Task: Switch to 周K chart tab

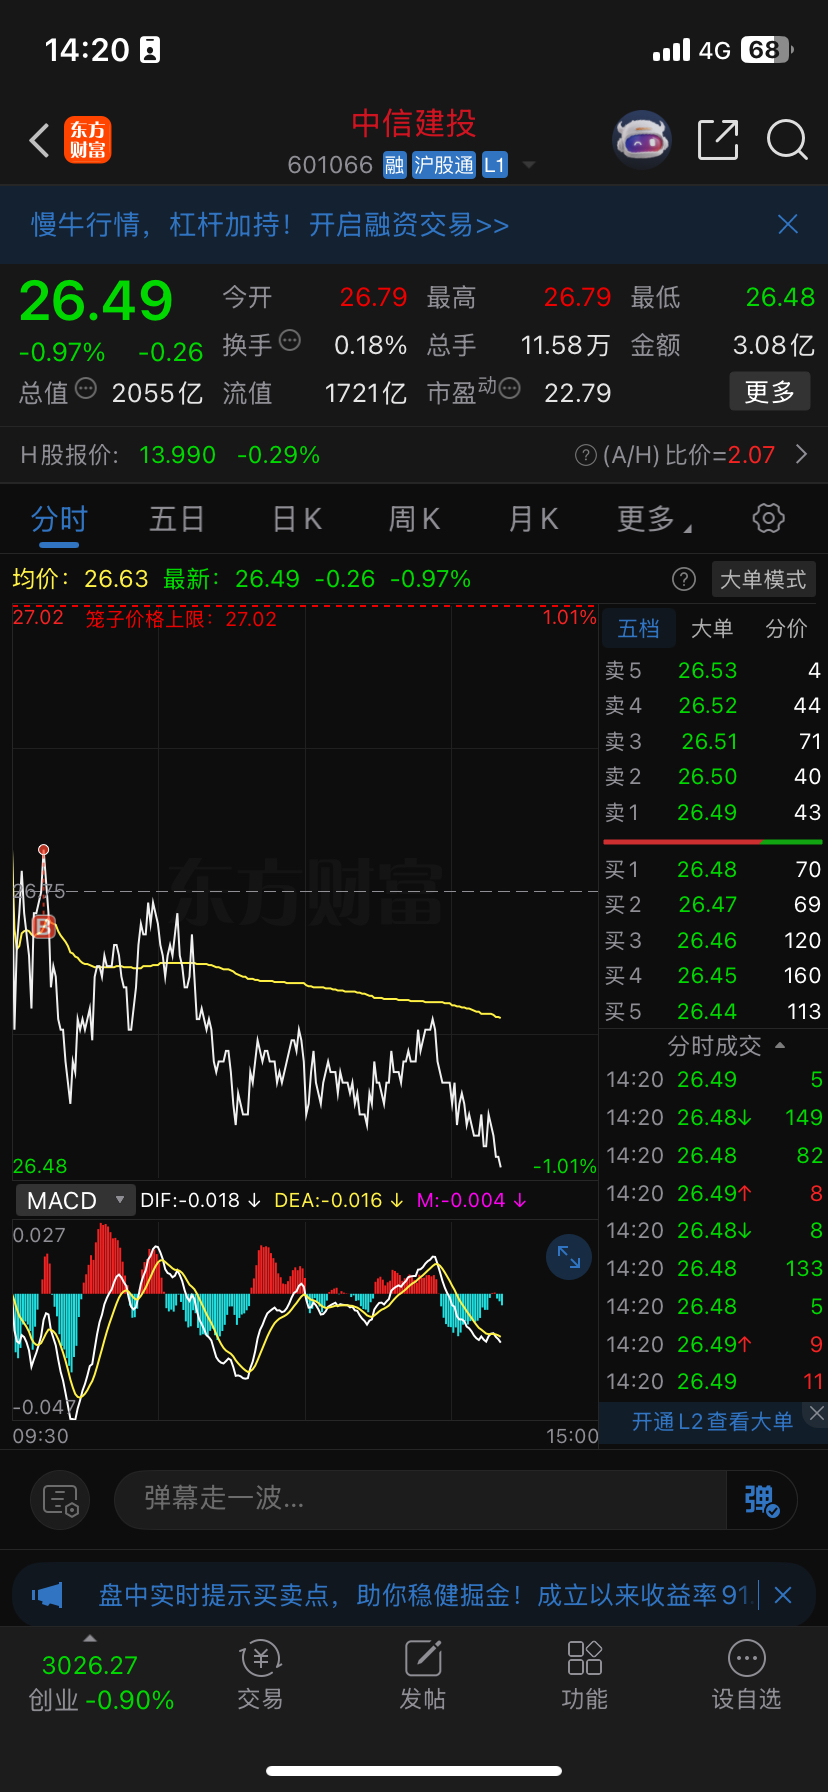Action: [414, 519]
